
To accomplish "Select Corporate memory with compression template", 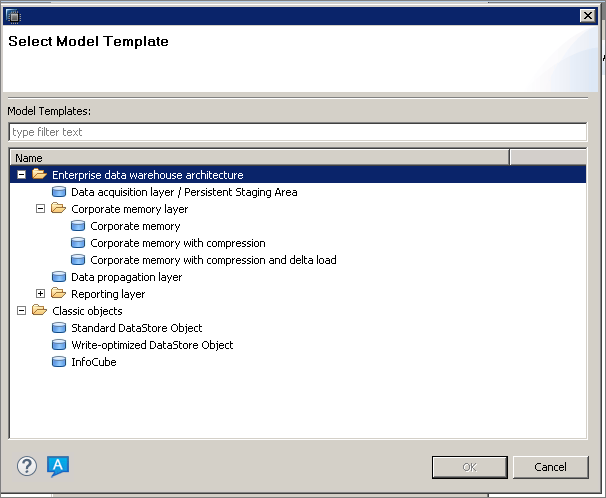I will coord(177,243).
